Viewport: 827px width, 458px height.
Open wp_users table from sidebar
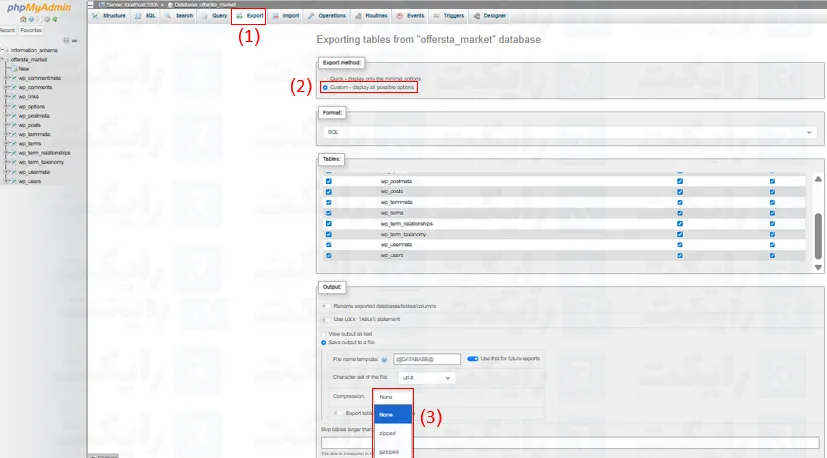tap(29, 181)
